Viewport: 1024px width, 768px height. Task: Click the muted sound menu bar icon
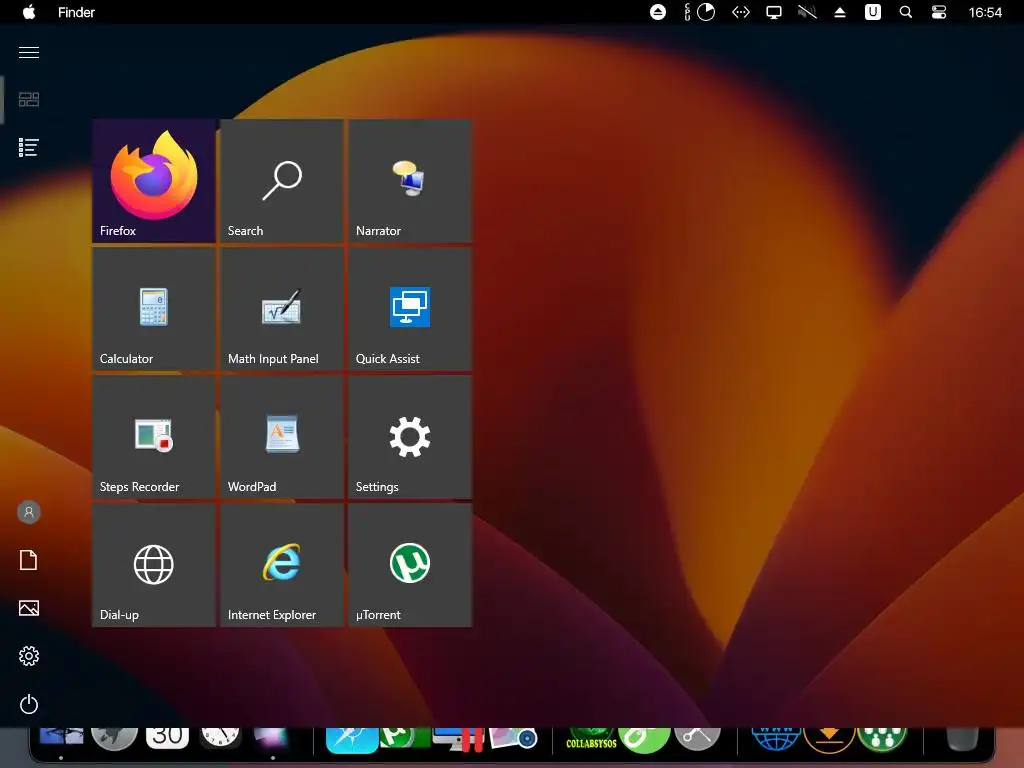pos(807,12)
